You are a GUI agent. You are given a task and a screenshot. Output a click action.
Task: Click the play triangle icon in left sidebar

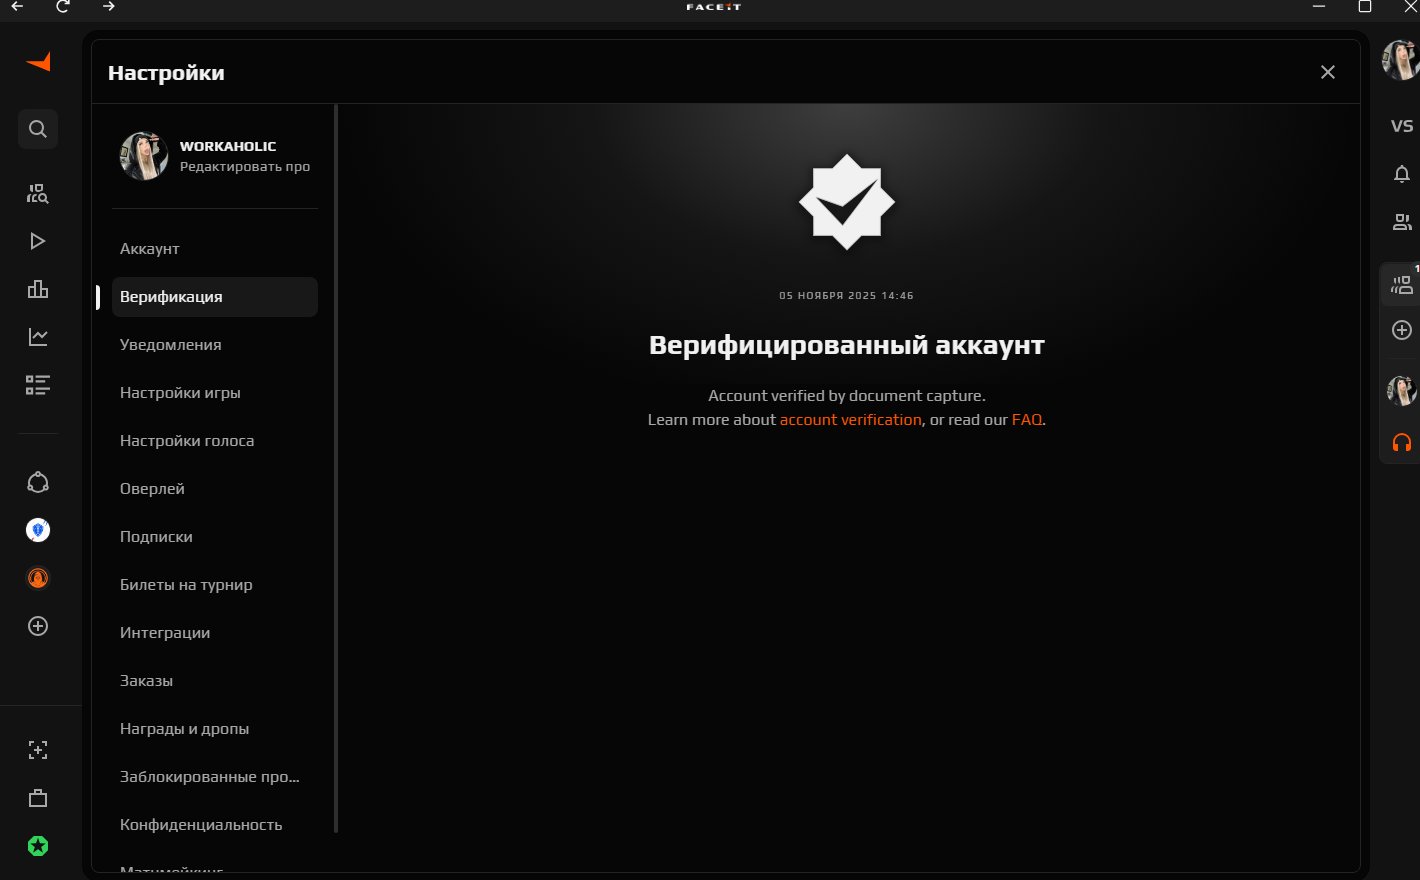point(38,241)
